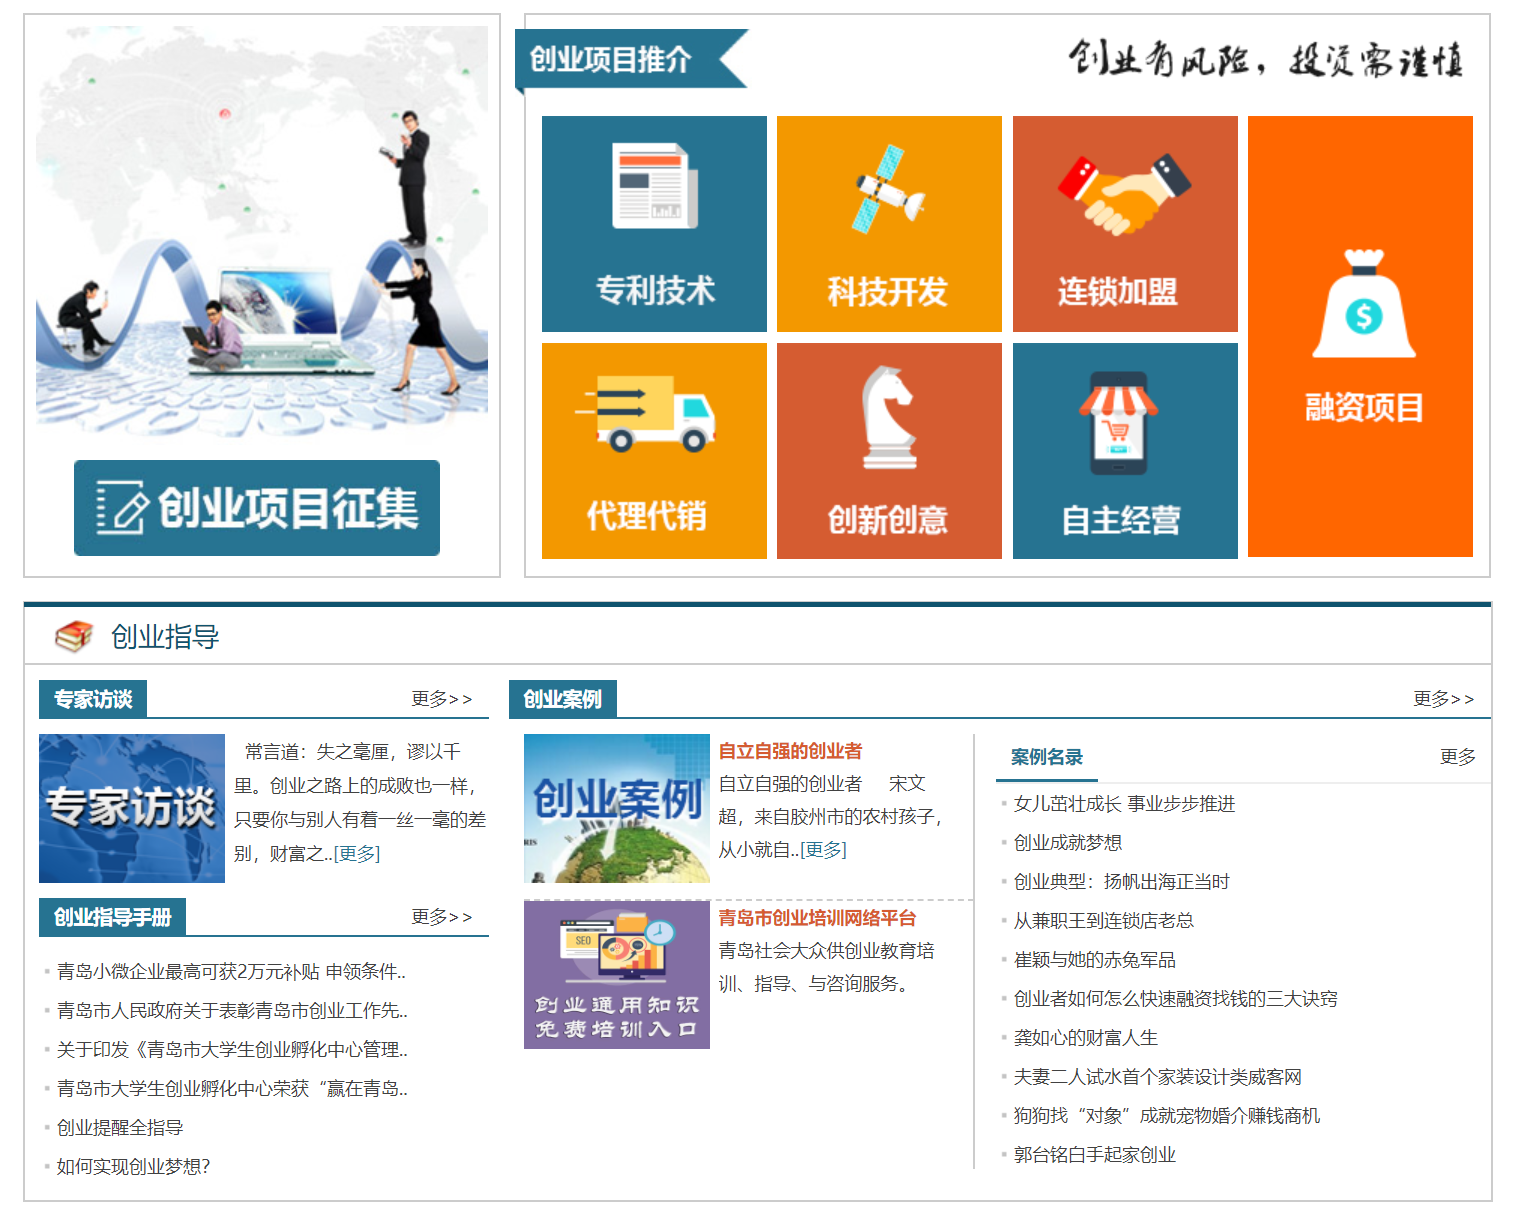This screenshot has width=1518, height=1211.
Task: Click the mobile shop icon for 自主经营
Action: (x=1118, y=423)
